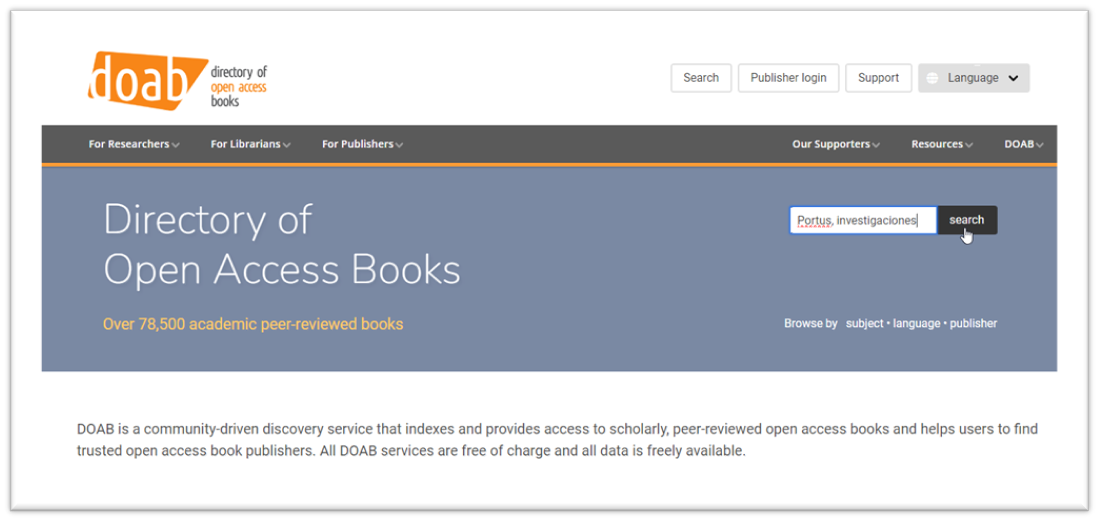
Task: Click the Over 78,500 academic books text
Action: coord(253,324)
